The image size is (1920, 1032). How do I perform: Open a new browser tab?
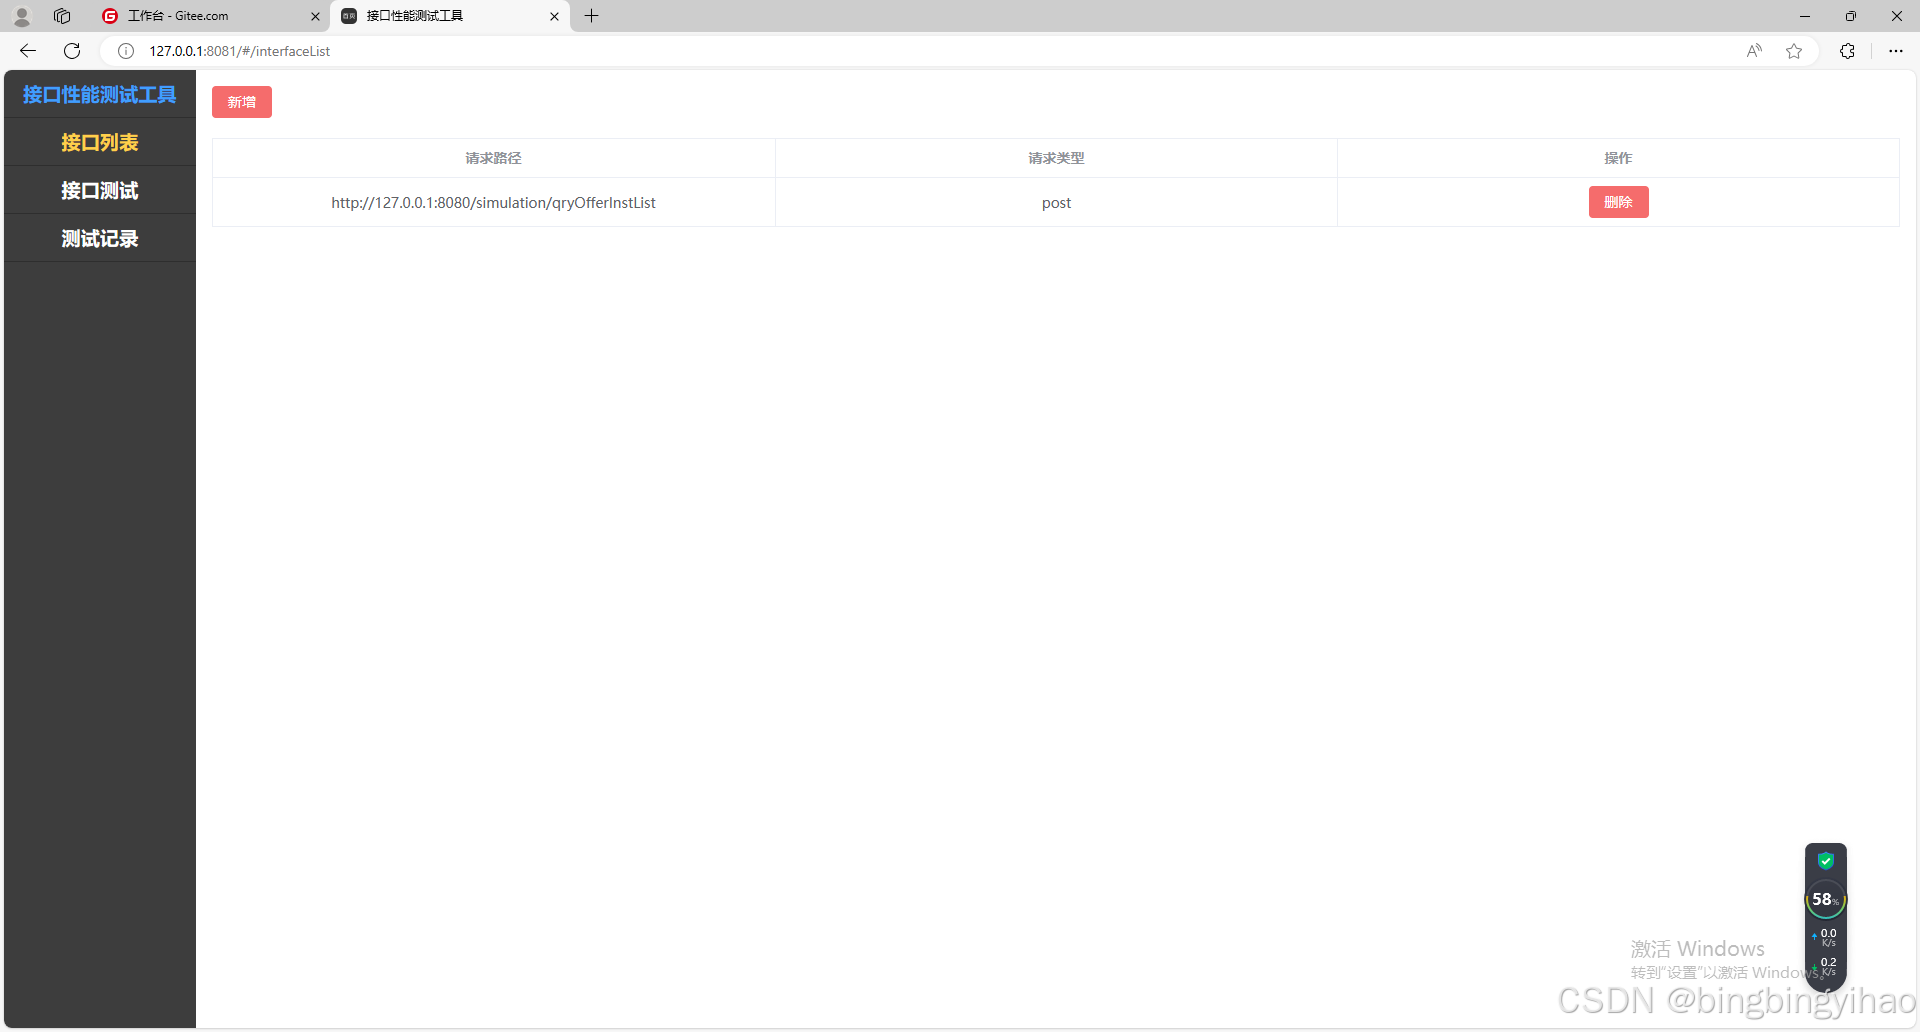click(592, 16)
